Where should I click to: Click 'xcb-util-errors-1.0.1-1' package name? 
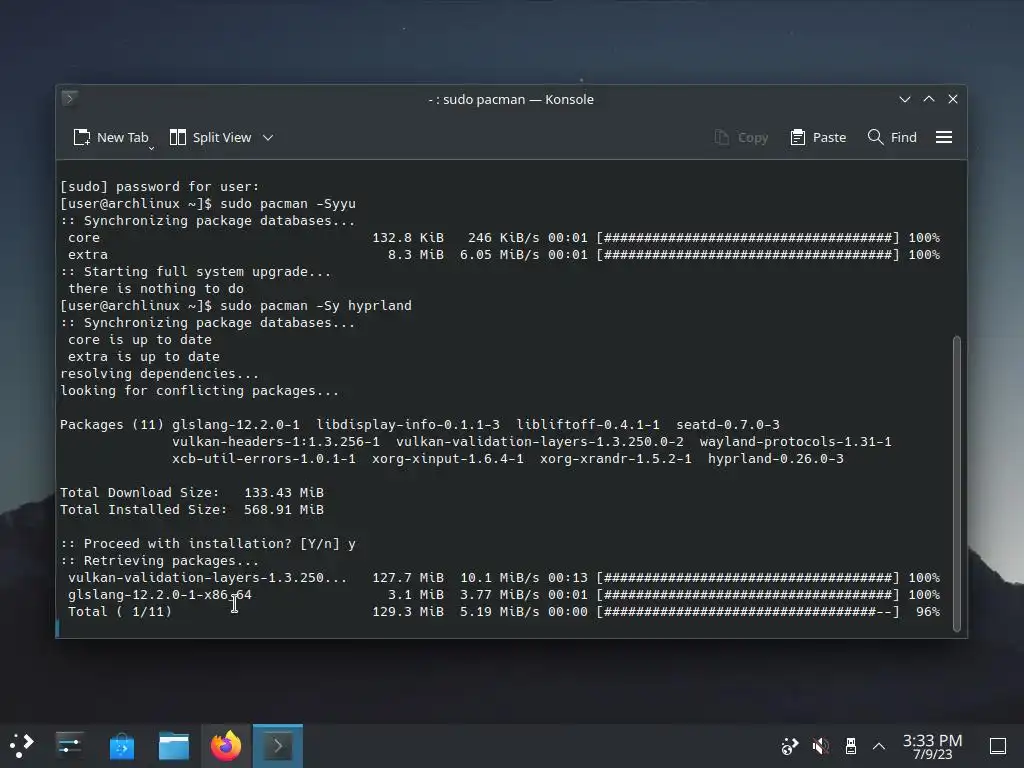264,458
